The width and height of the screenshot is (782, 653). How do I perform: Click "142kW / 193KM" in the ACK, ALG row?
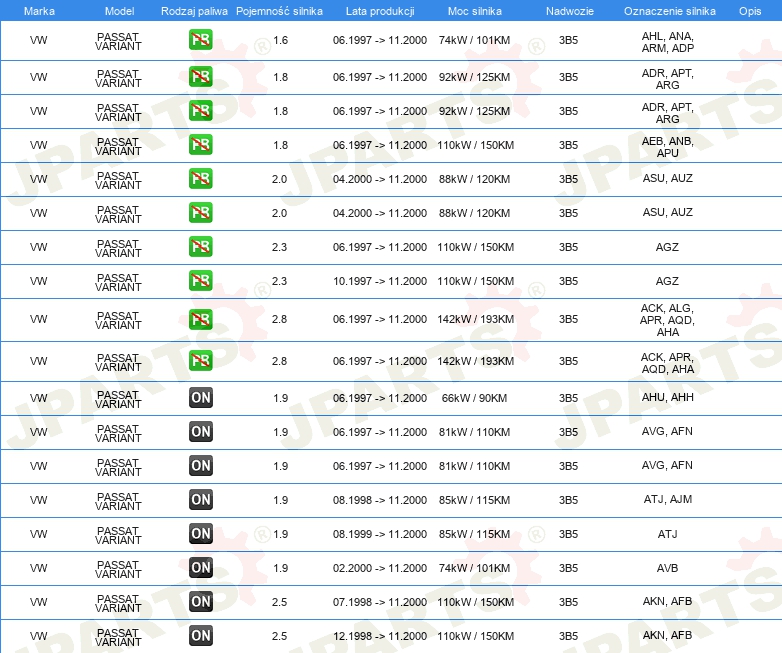(475, 319)
